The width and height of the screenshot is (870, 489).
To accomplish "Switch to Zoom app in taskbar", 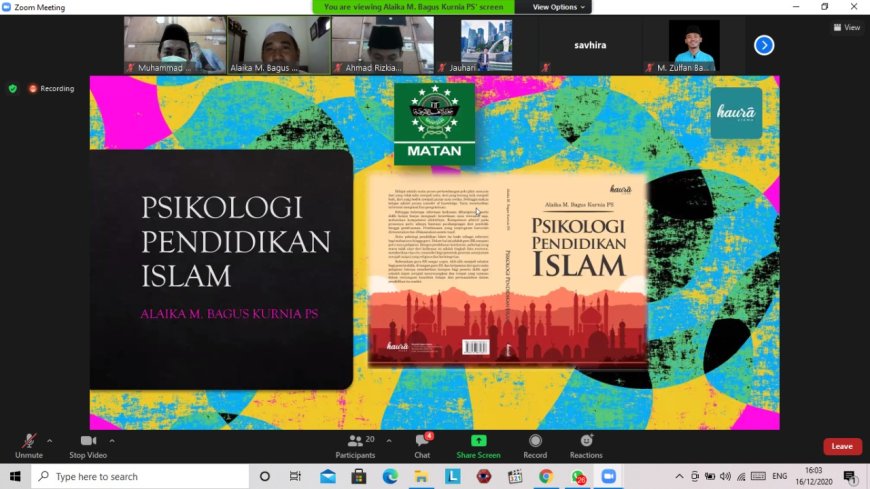I will (x=609, y=476).
